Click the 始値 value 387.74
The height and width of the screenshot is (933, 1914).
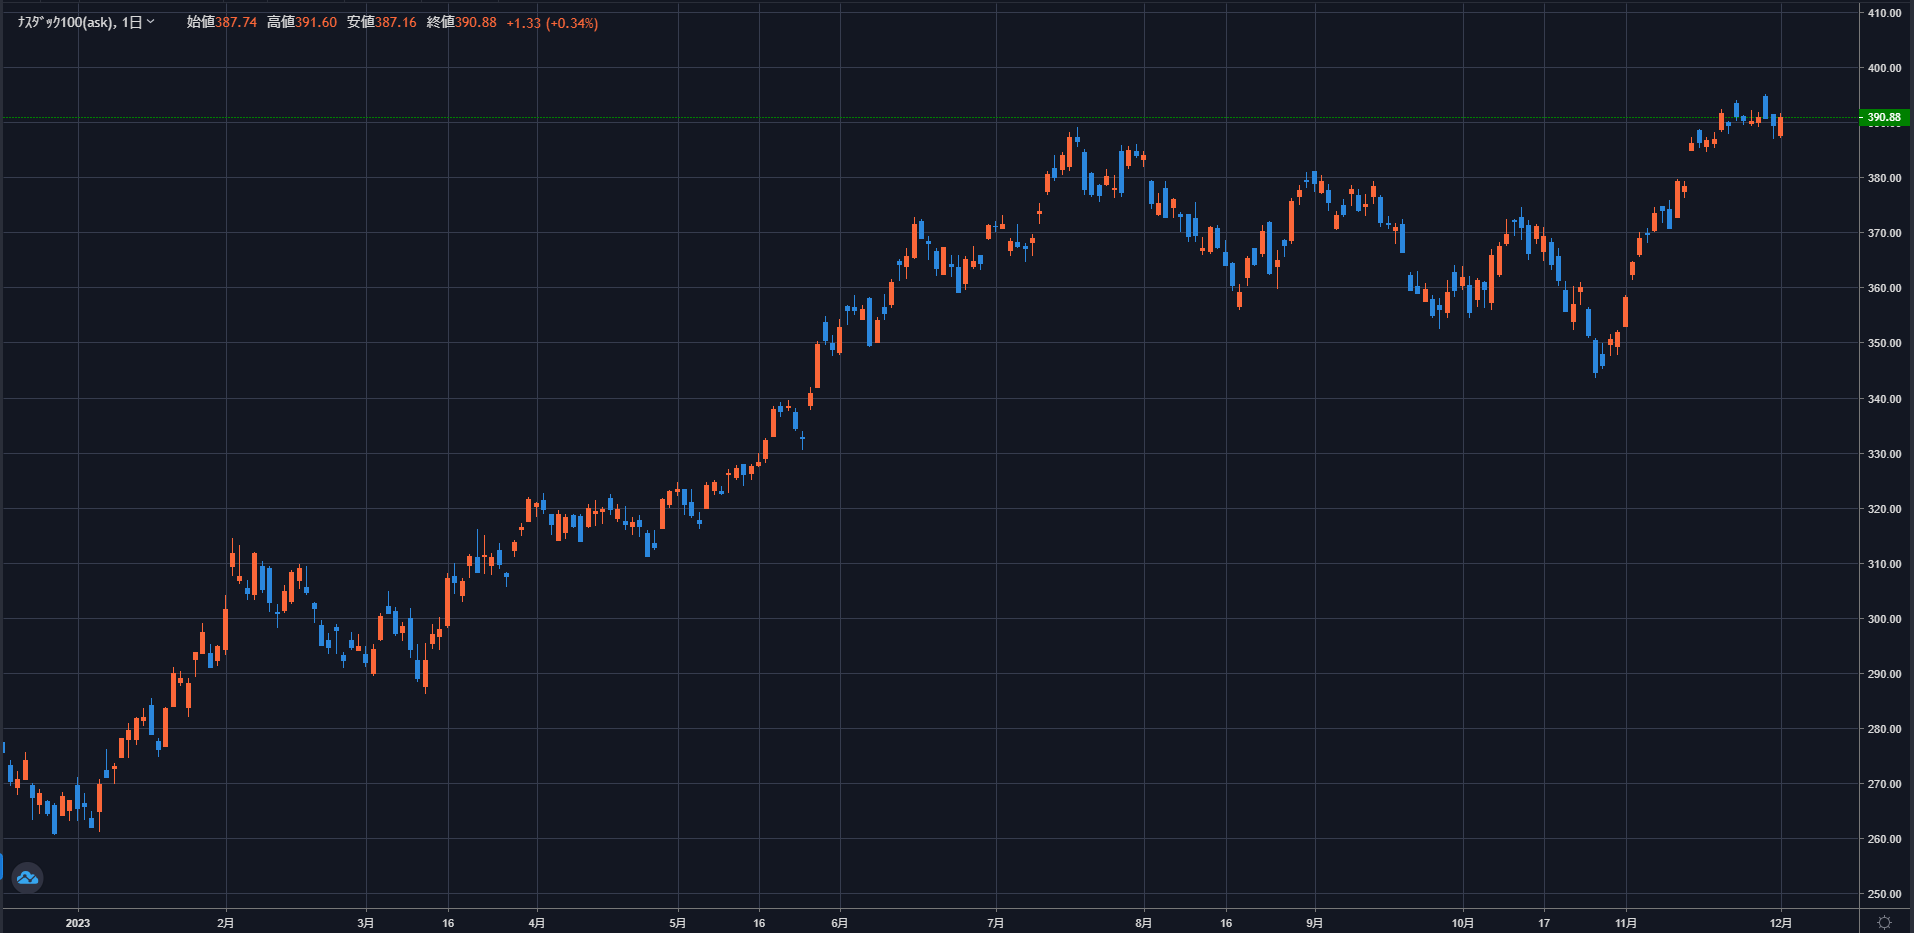(x=236, y=22)
